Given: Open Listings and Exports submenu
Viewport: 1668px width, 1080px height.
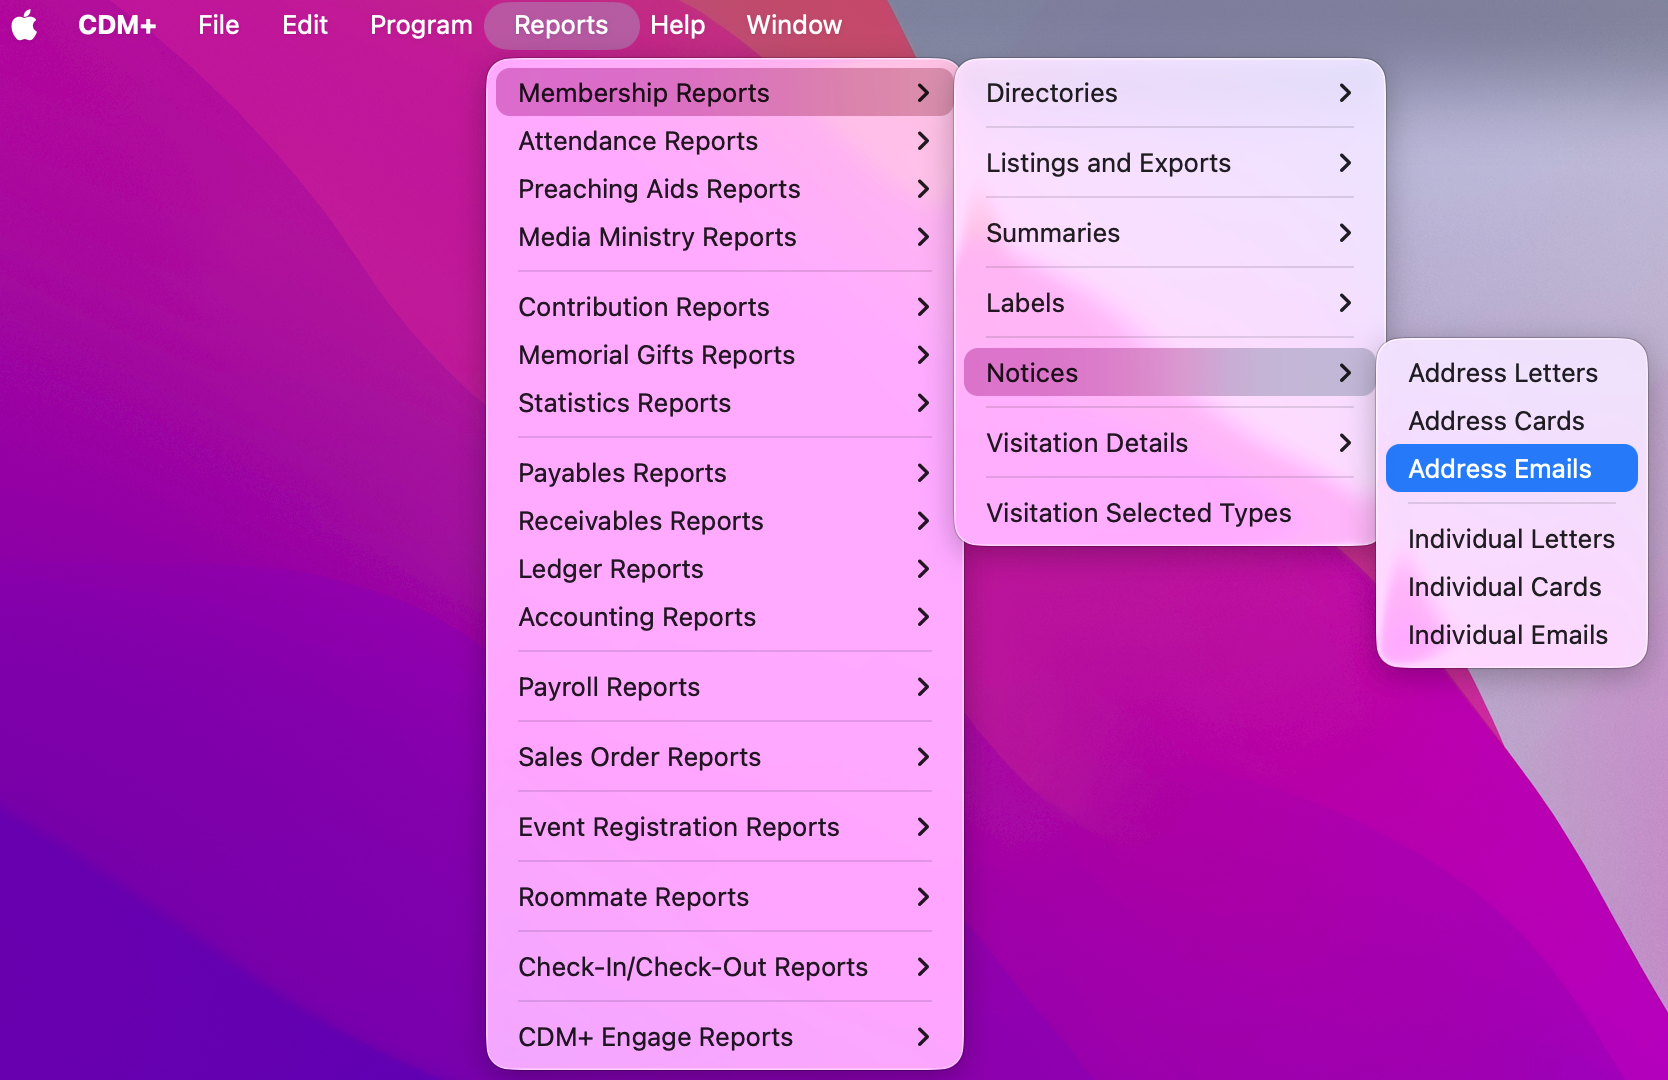Looking at the screenshot, I should tap(1170, 163).
